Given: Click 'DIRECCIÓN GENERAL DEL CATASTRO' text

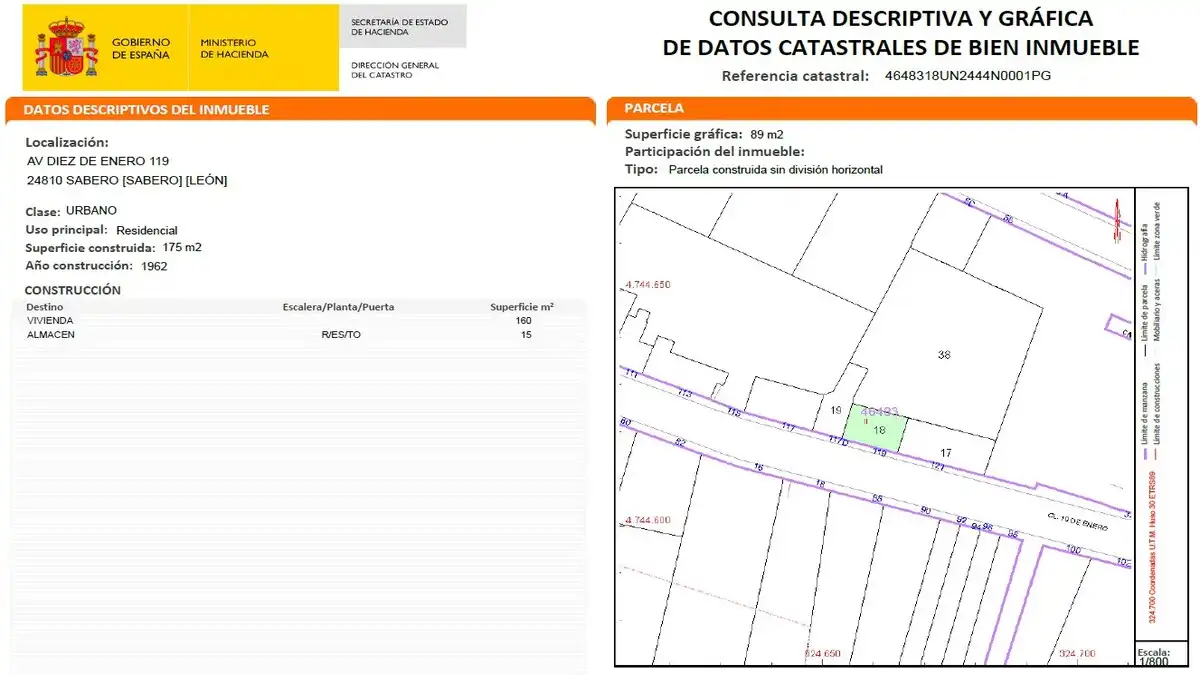Looking at the screenshot, I should (394, 70).
